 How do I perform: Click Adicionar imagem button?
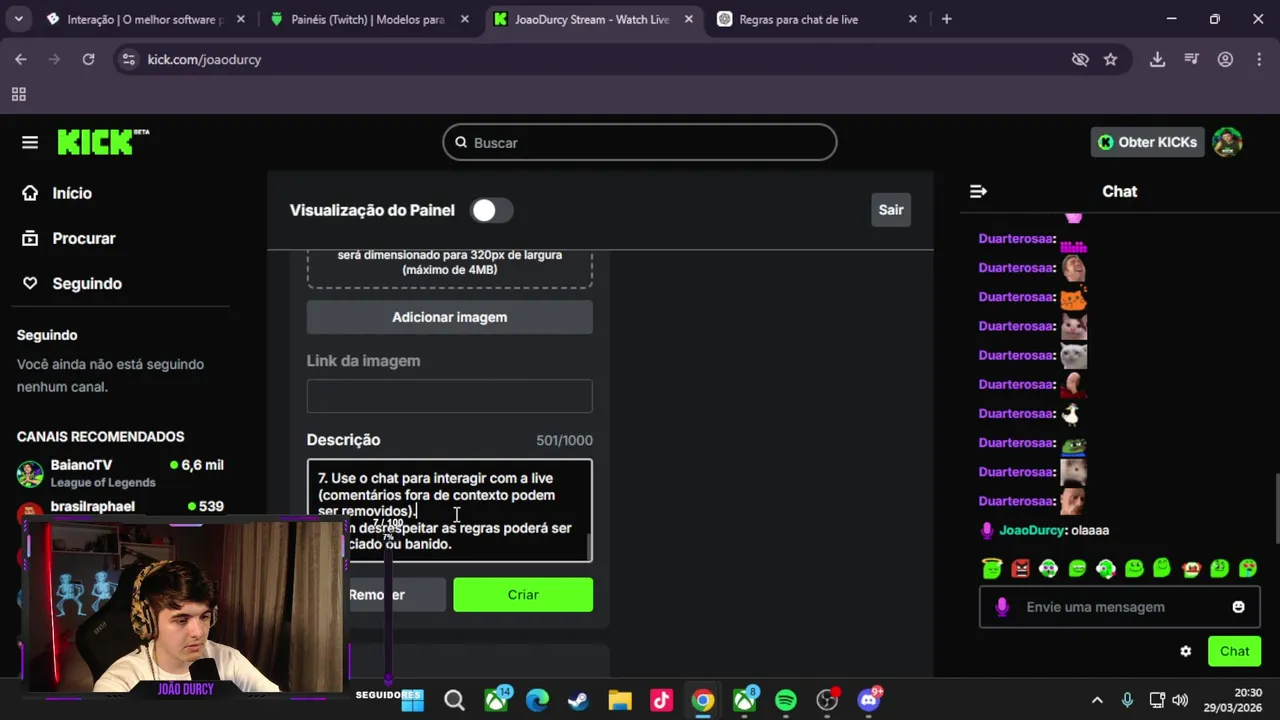pos(449,317)
